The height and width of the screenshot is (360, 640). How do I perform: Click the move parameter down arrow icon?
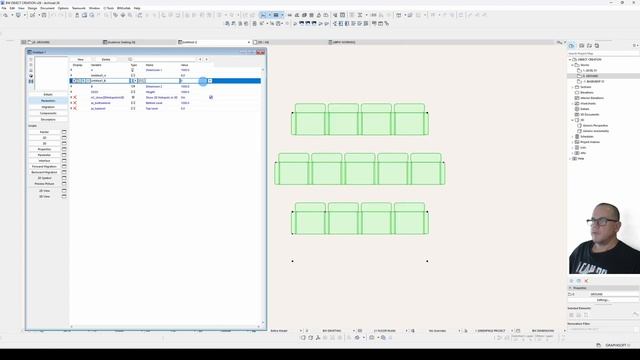tap(207, 59)
